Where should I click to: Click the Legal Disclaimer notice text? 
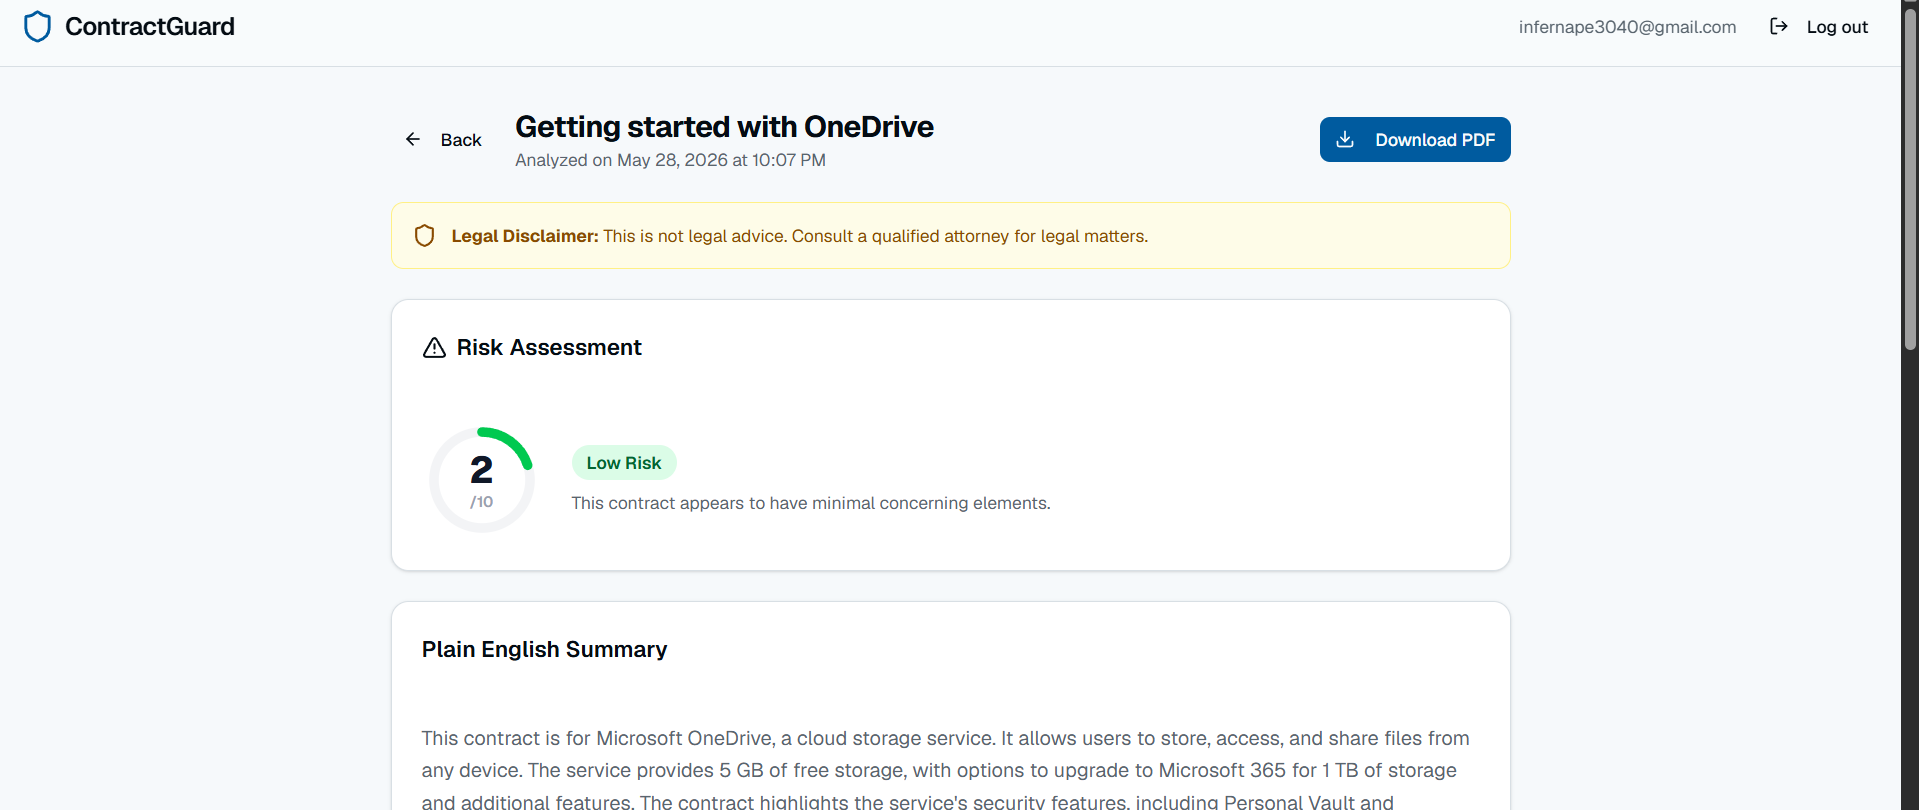[799, 236]
